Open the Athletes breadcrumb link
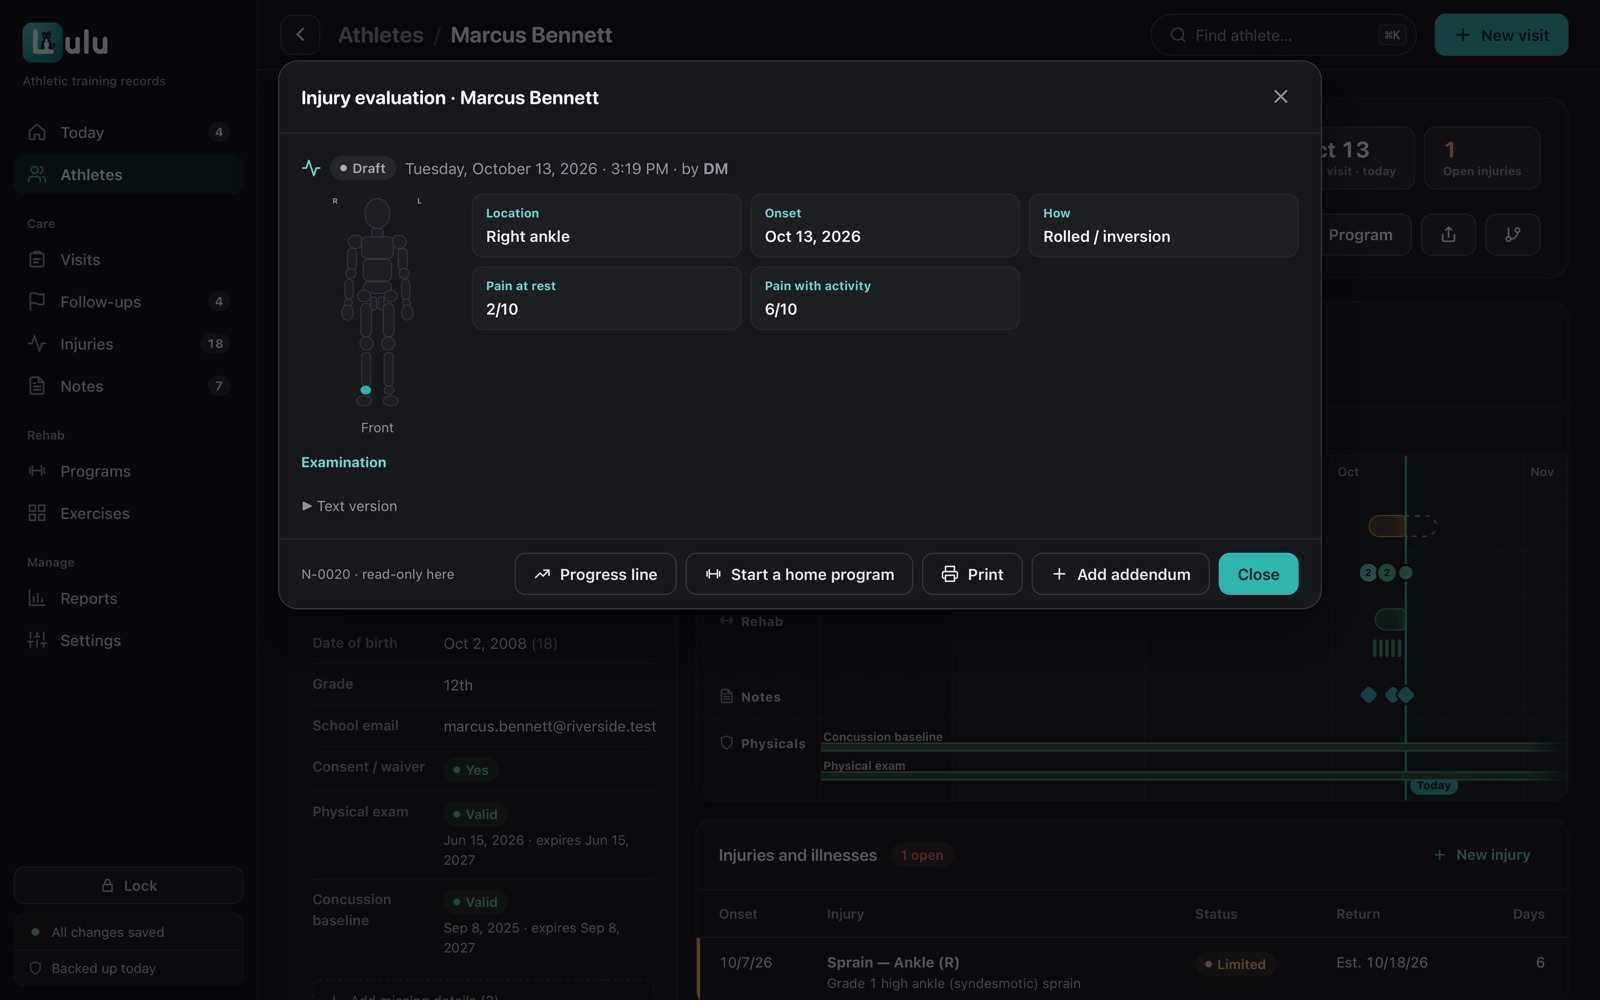 380,35
